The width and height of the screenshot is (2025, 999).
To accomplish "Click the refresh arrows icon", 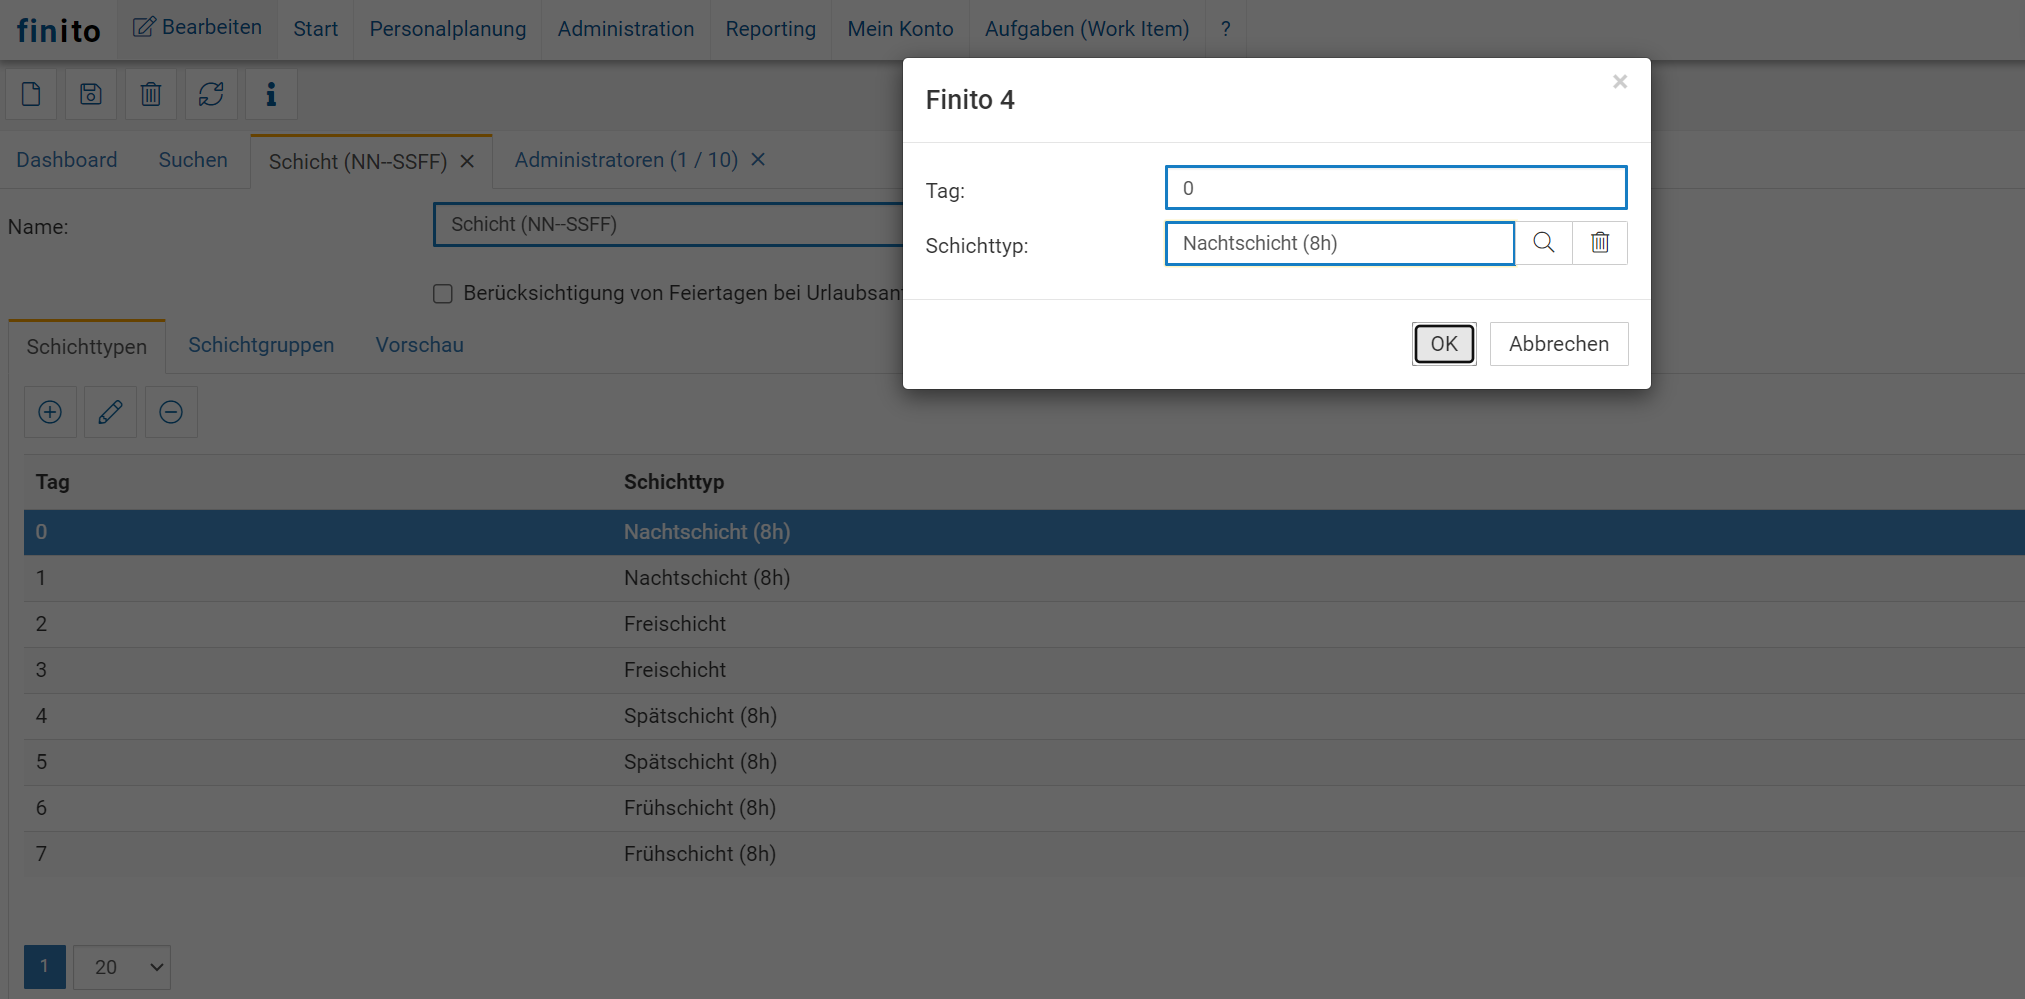I will coord(211,95).
